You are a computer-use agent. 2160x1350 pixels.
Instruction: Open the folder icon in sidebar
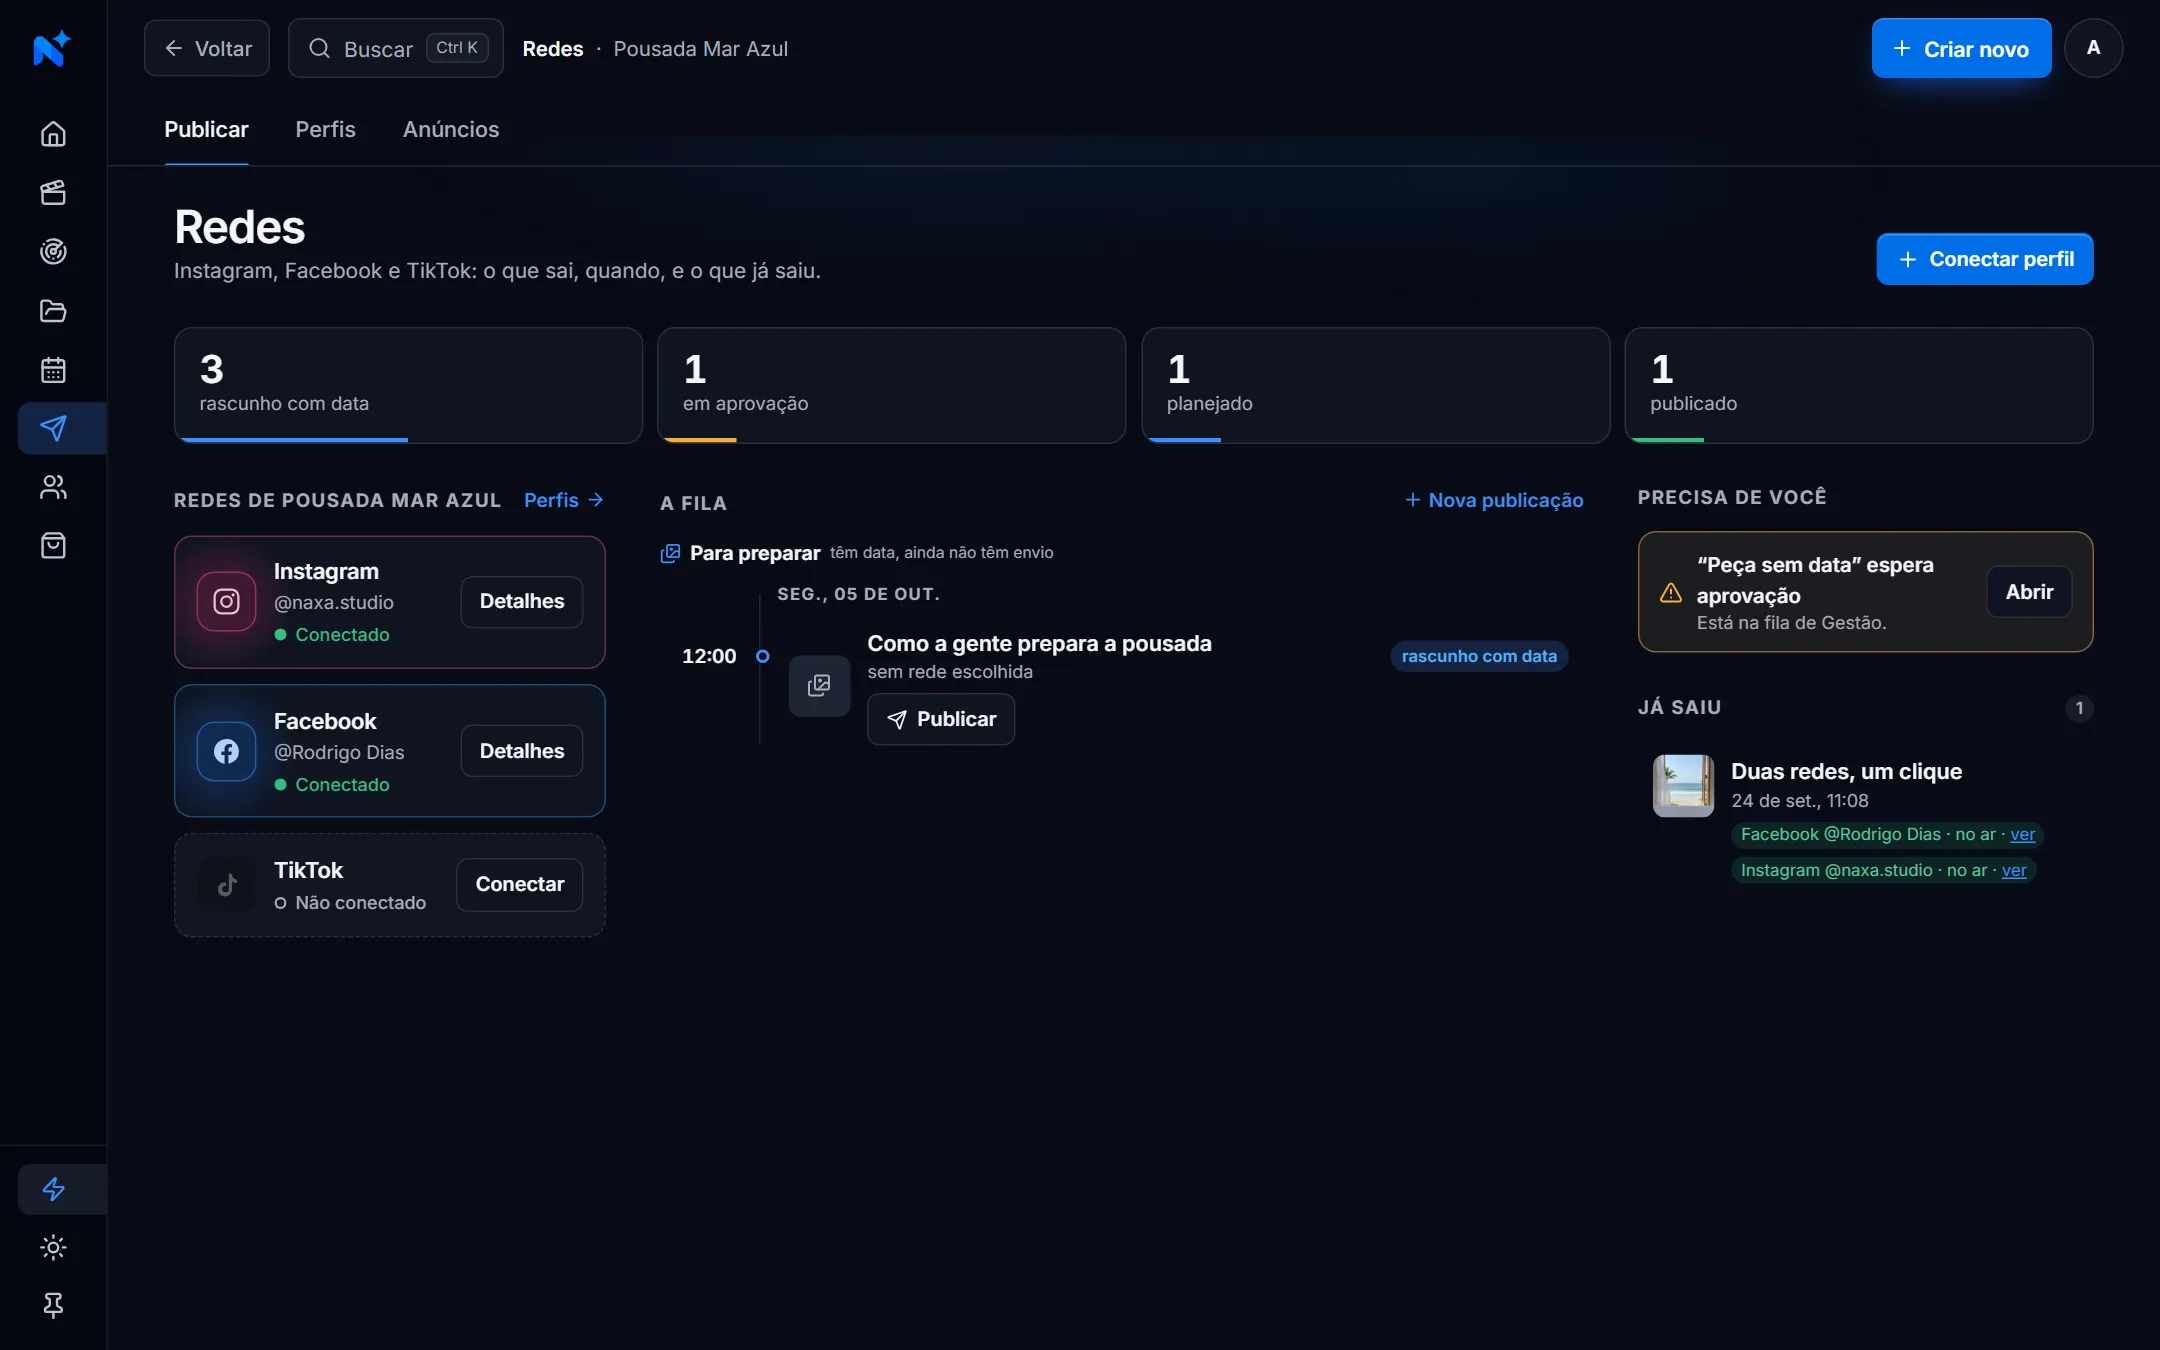click(53, 311)
